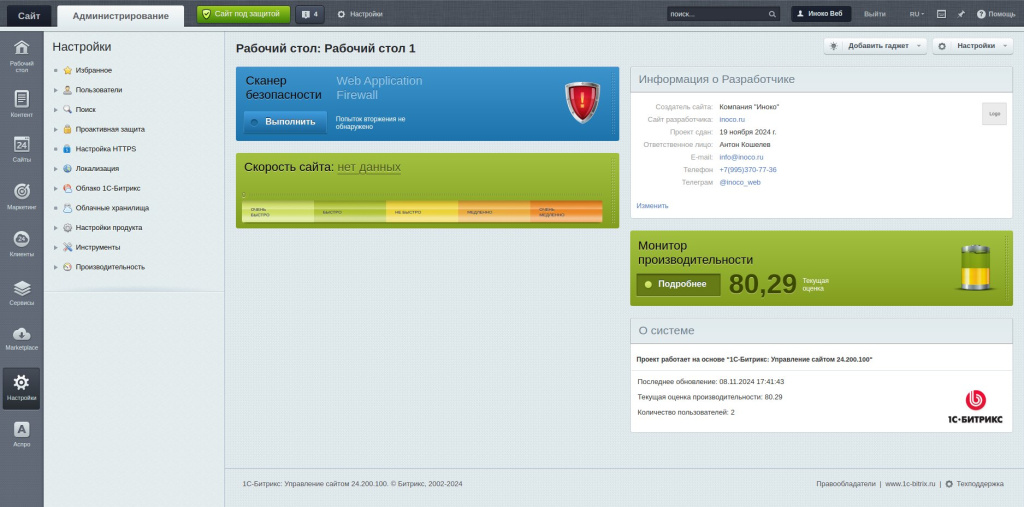
Task: Open the Правообладатели footer link
Action: click(x=846, y=484)
